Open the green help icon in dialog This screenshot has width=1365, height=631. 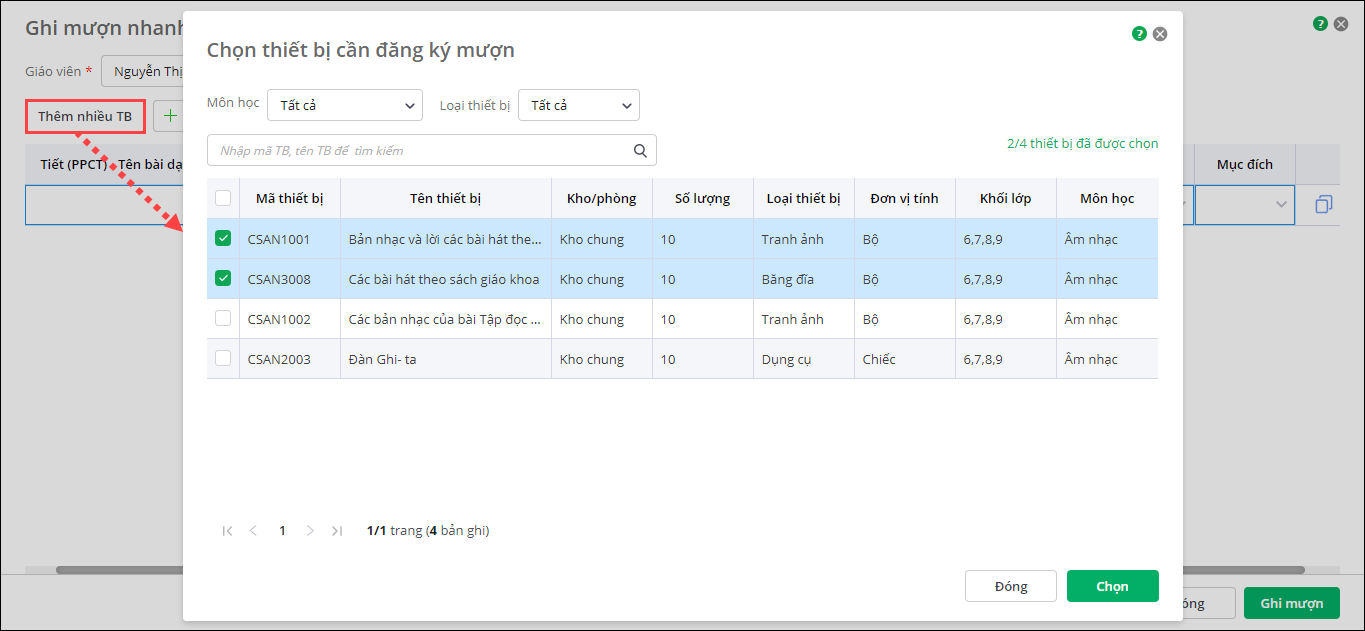tap(1139, 34)
